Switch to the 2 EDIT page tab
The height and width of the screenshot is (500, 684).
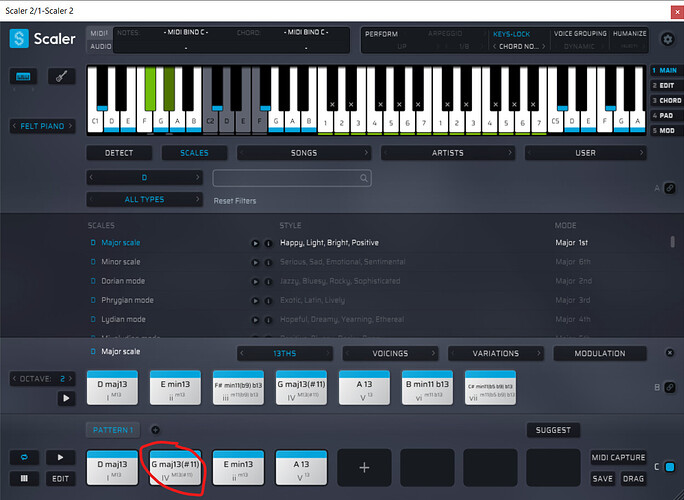click(x=667, y=86)
